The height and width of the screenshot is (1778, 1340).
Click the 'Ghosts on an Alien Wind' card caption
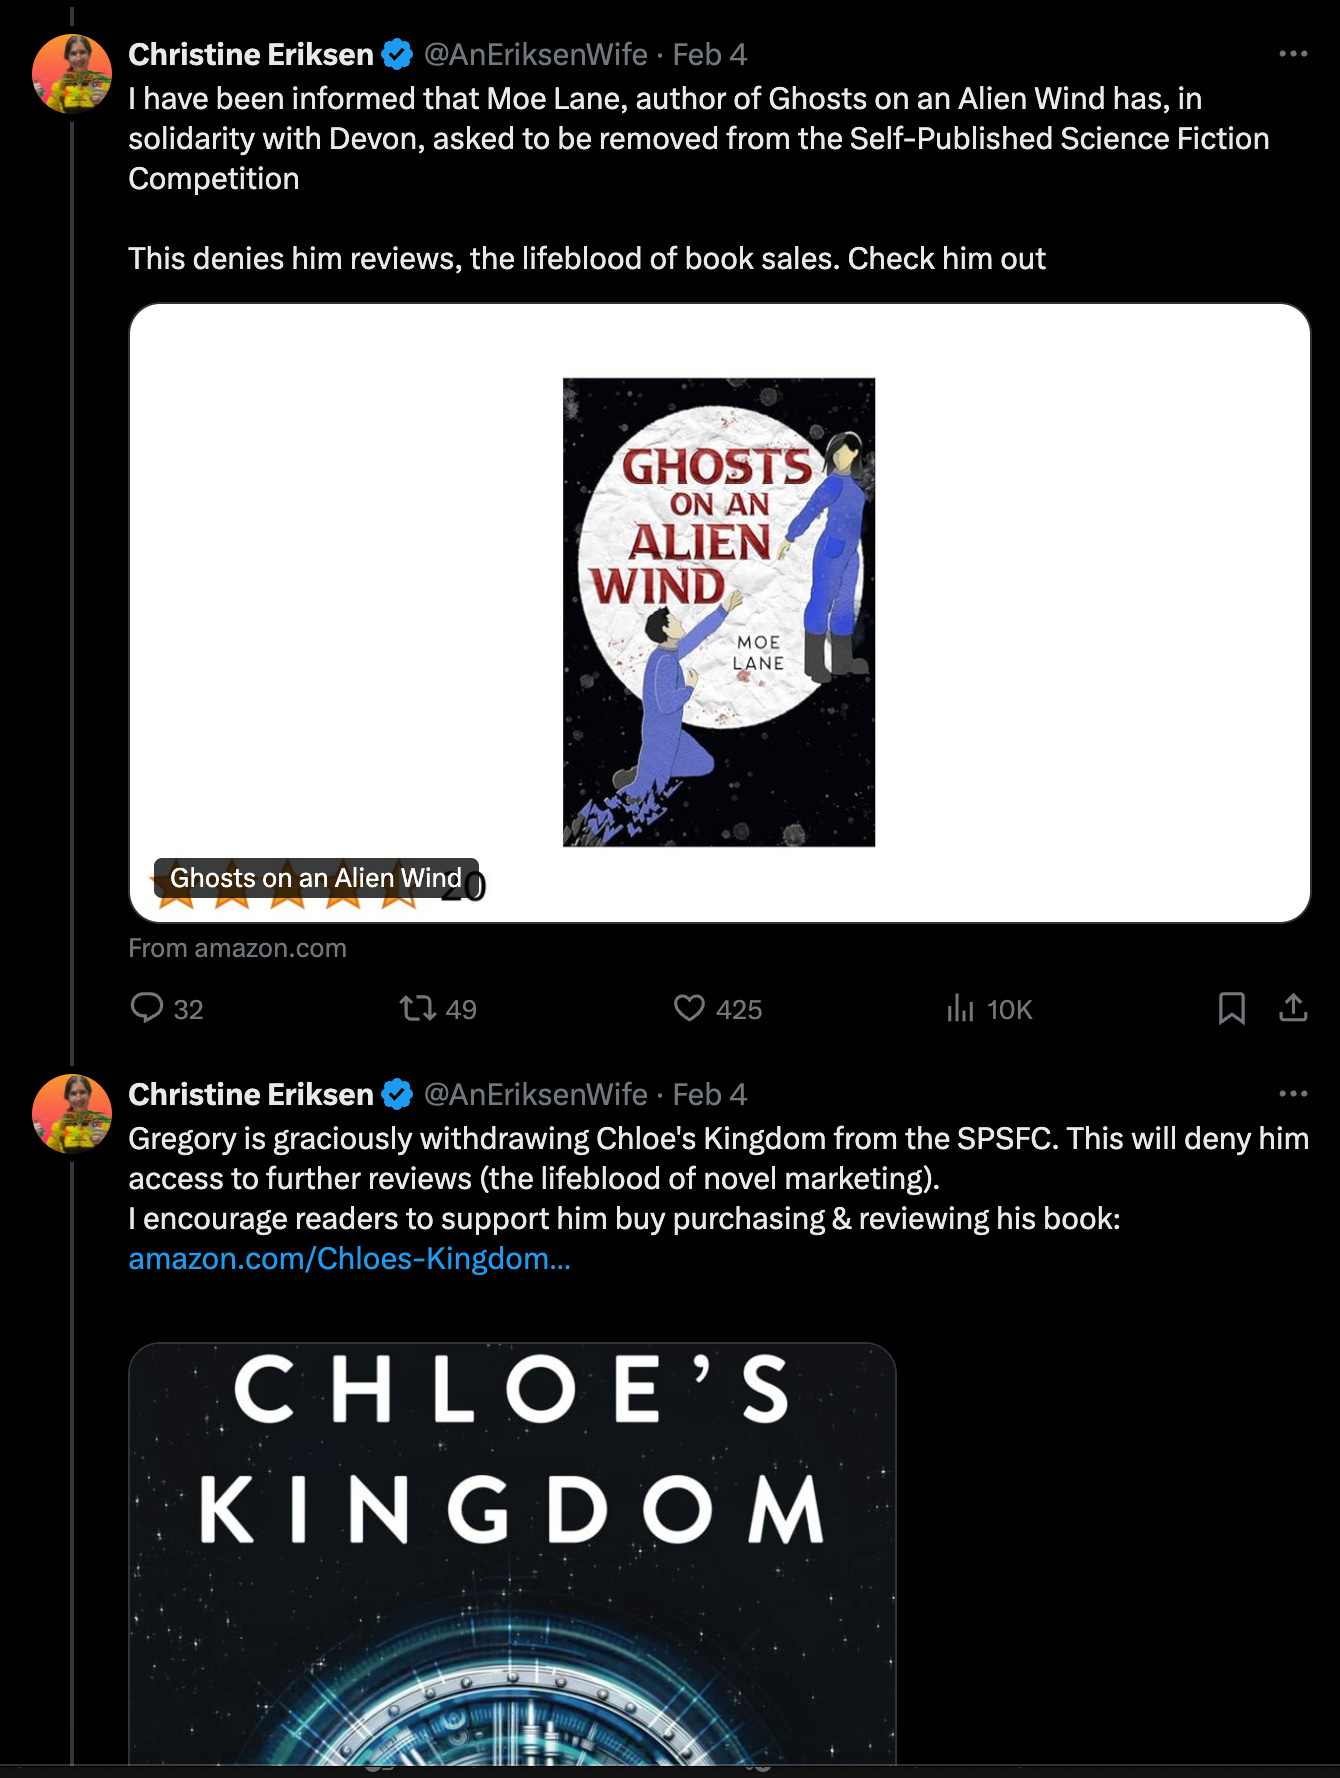pyautogui.click(x=316, y=878)
